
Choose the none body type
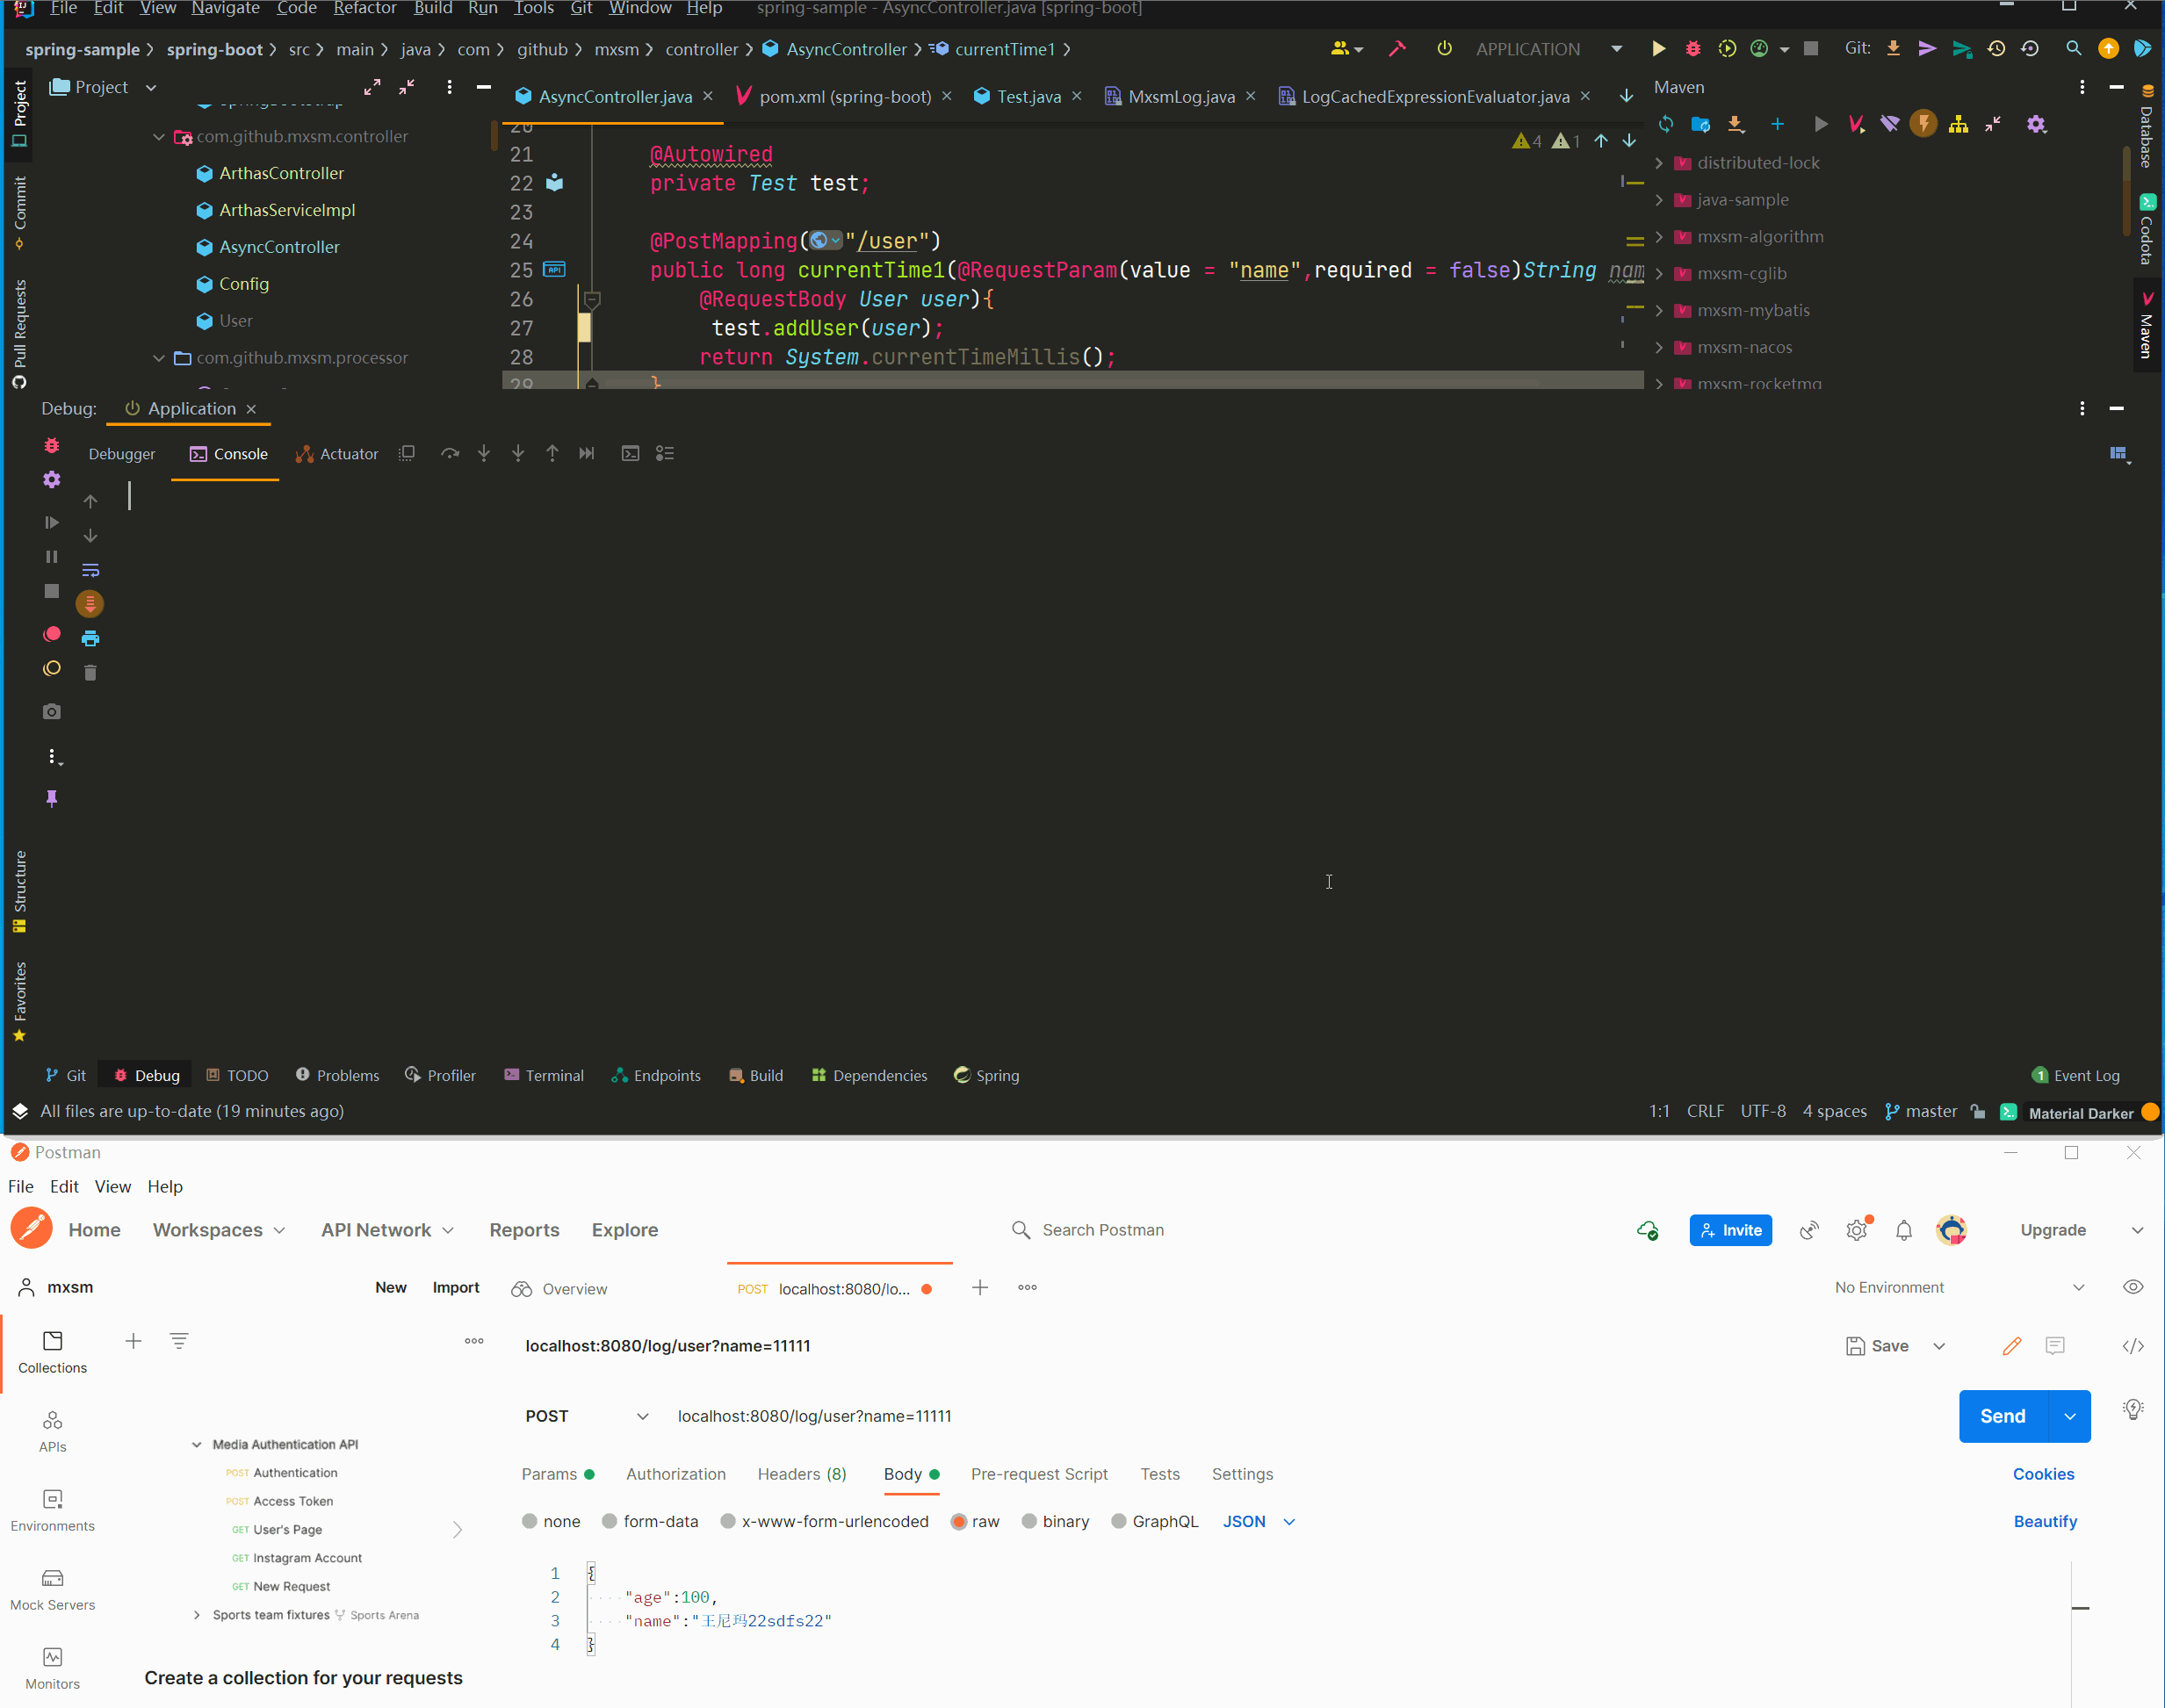tap(529, 1521)
